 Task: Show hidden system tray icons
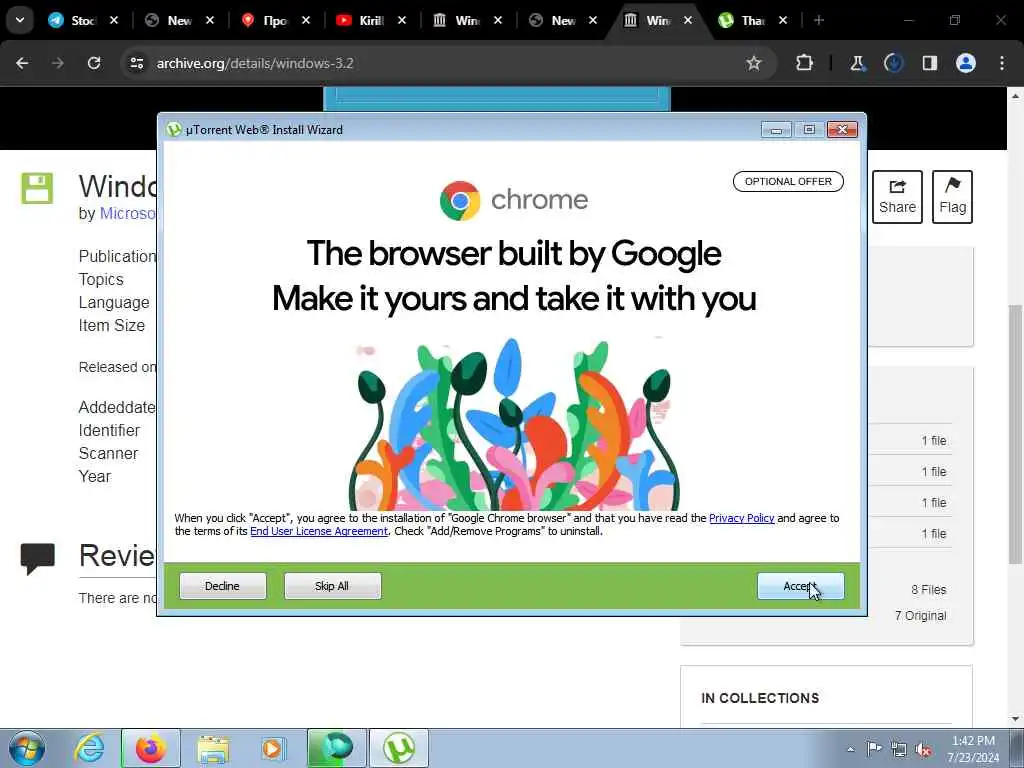point(850,749)
